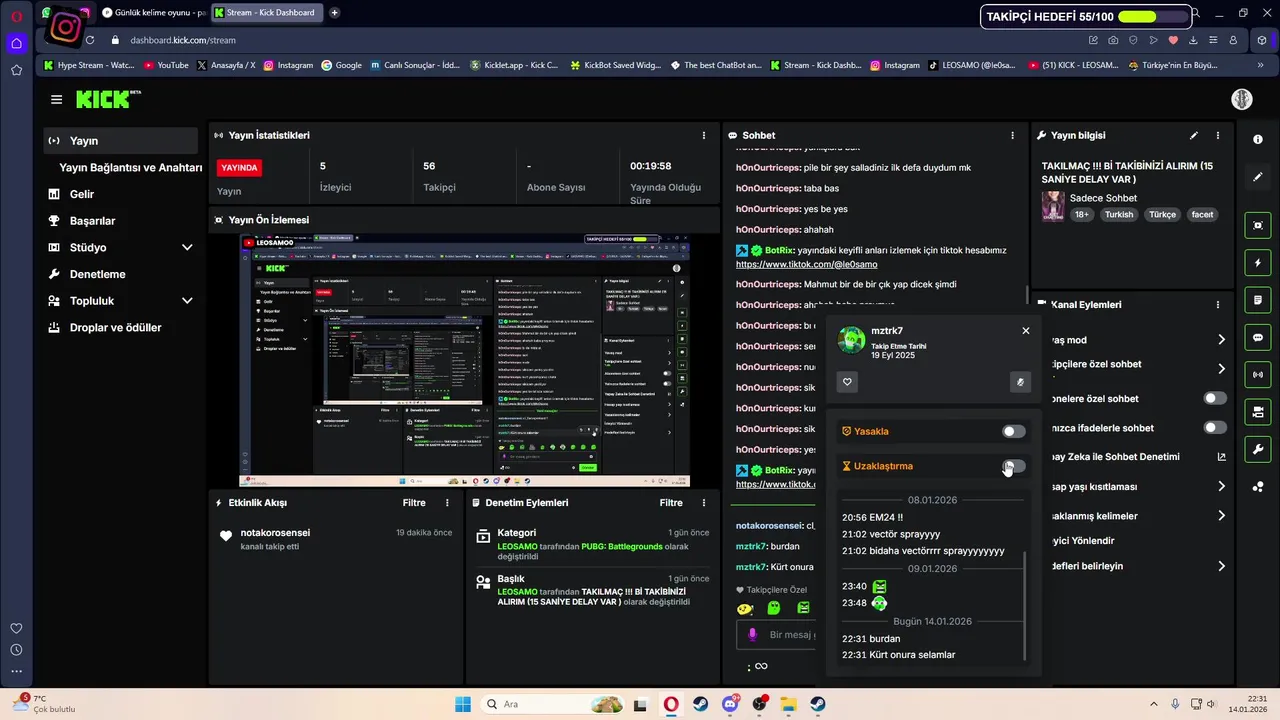Image resolution: width=1280 pixels, height=720 pixels.
Task: Click the broadcast signal icon in right sidebar
Action: click(1258, 375)
